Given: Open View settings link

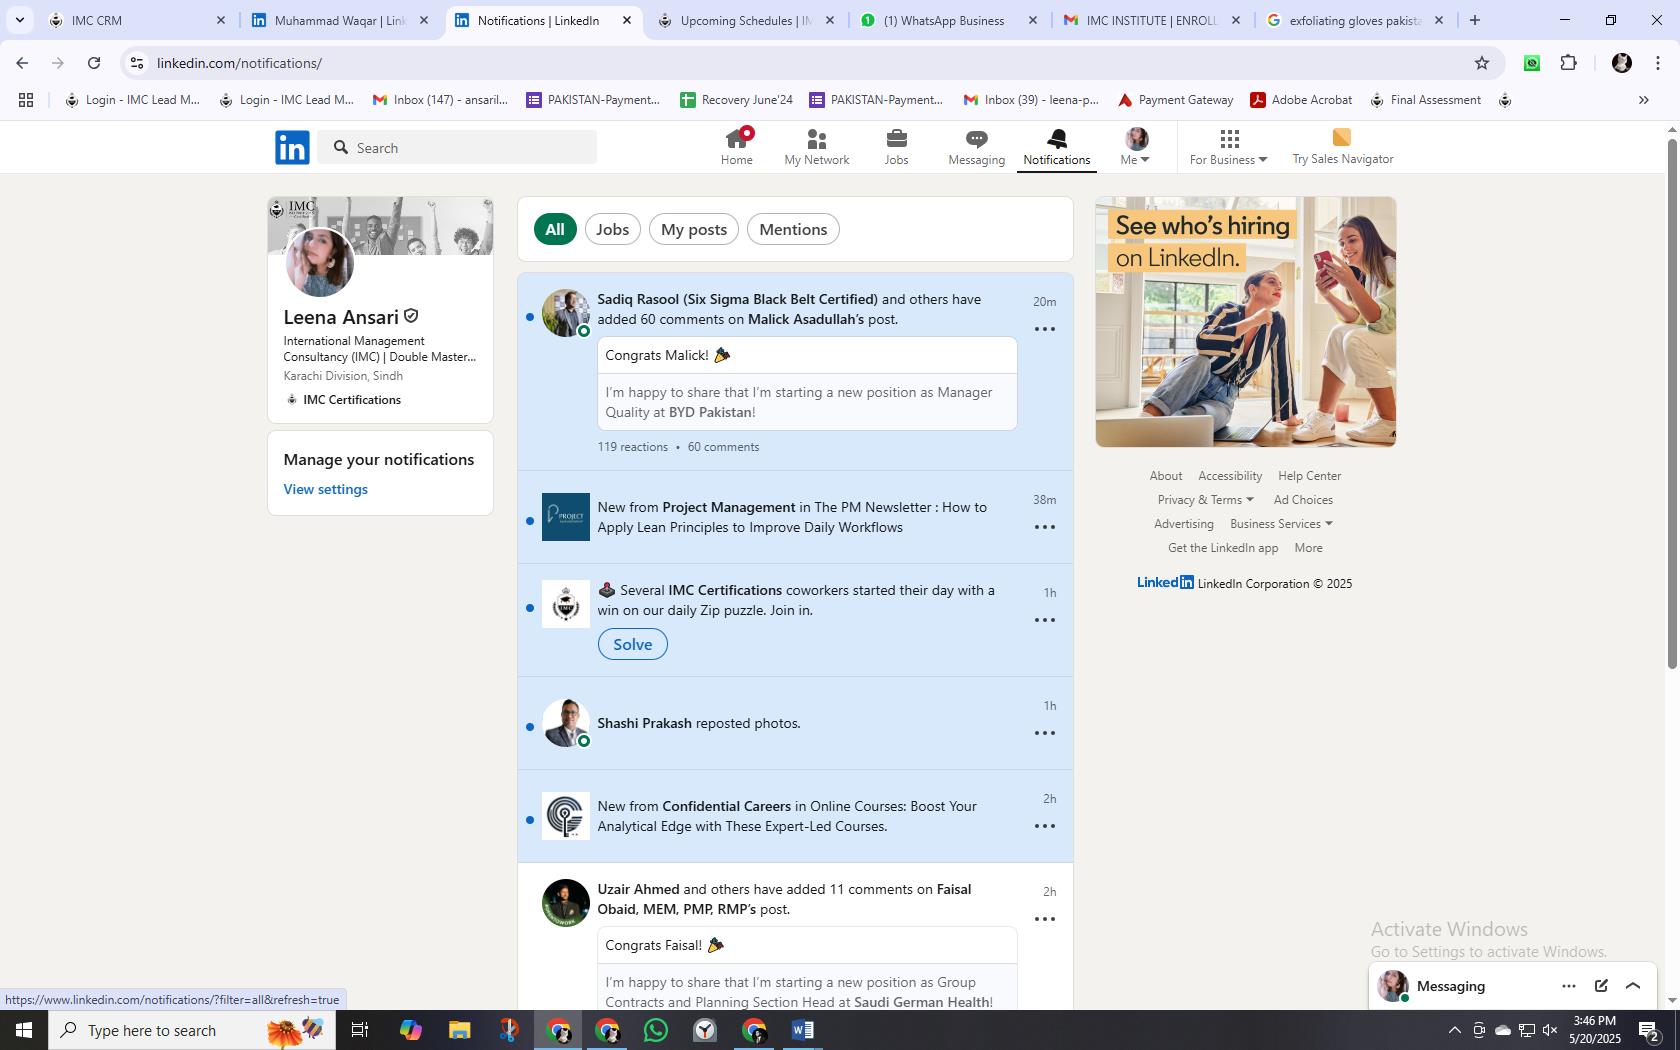Looking at the screenshot, I should [325, 489].
